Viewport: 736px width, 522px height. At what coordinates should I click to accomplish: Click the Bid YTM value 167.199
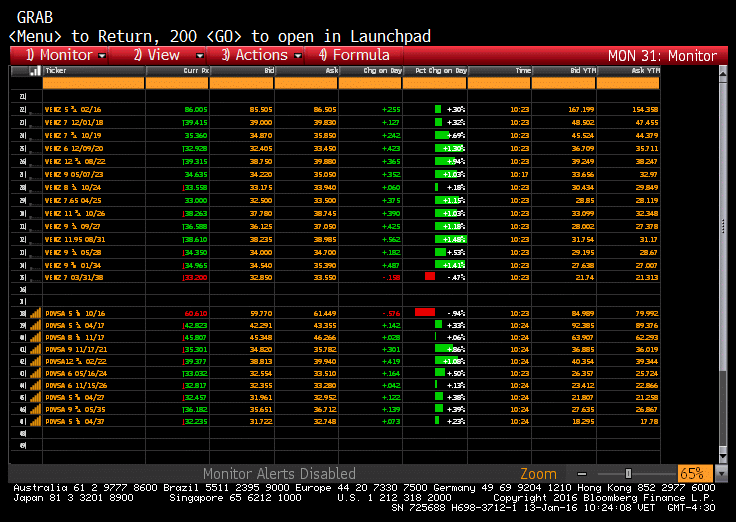[581, 109]
